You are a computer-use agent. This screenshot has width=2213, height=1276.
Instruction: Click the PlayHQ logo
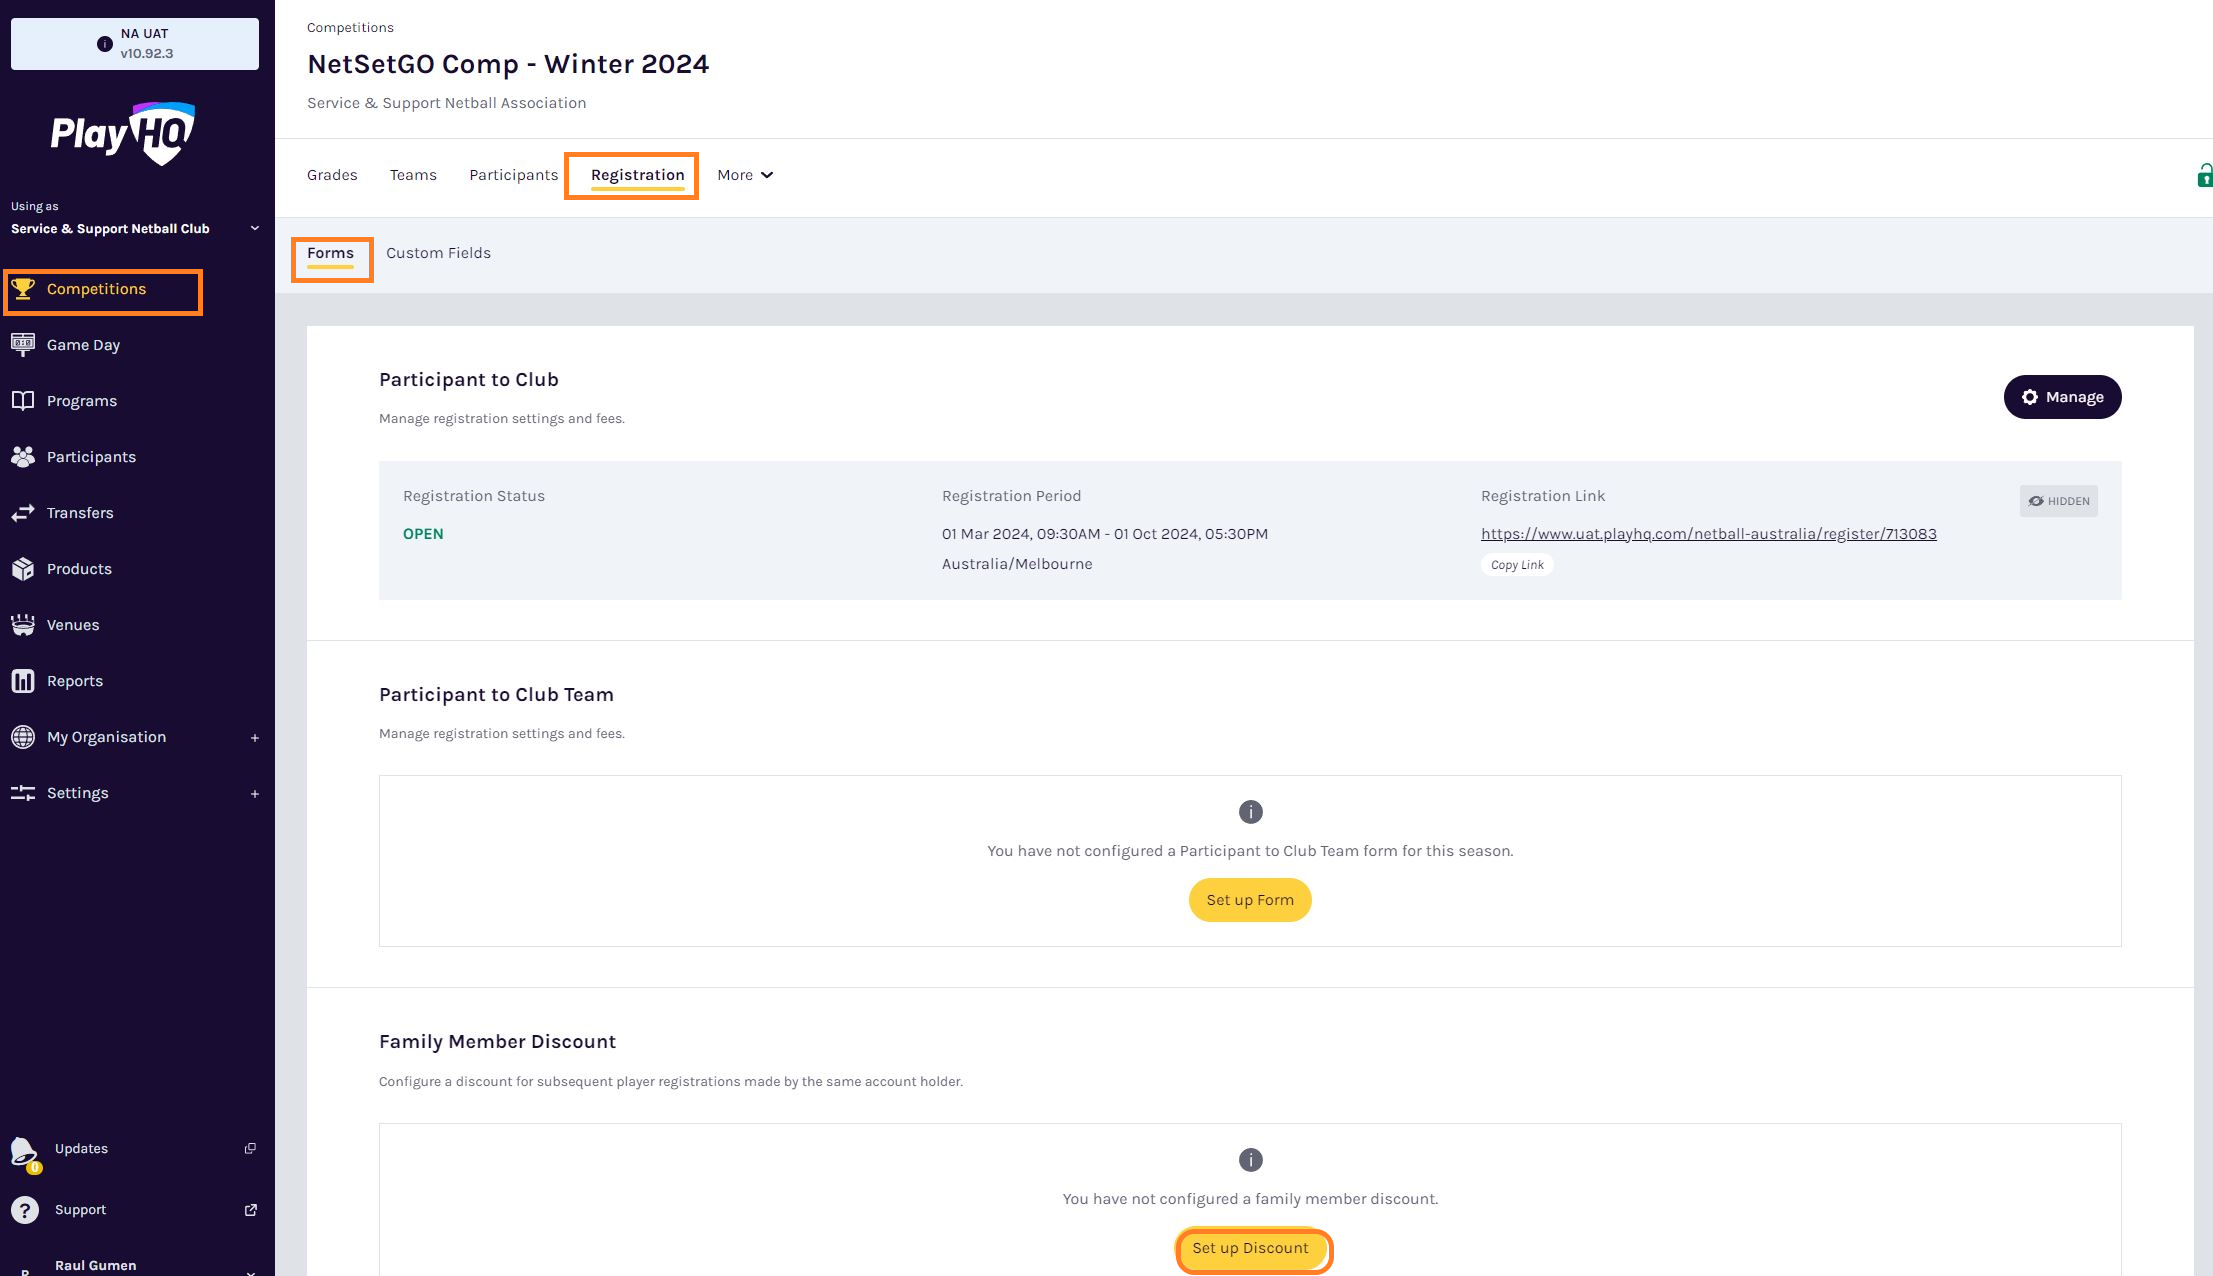click(x=123, y=133)
